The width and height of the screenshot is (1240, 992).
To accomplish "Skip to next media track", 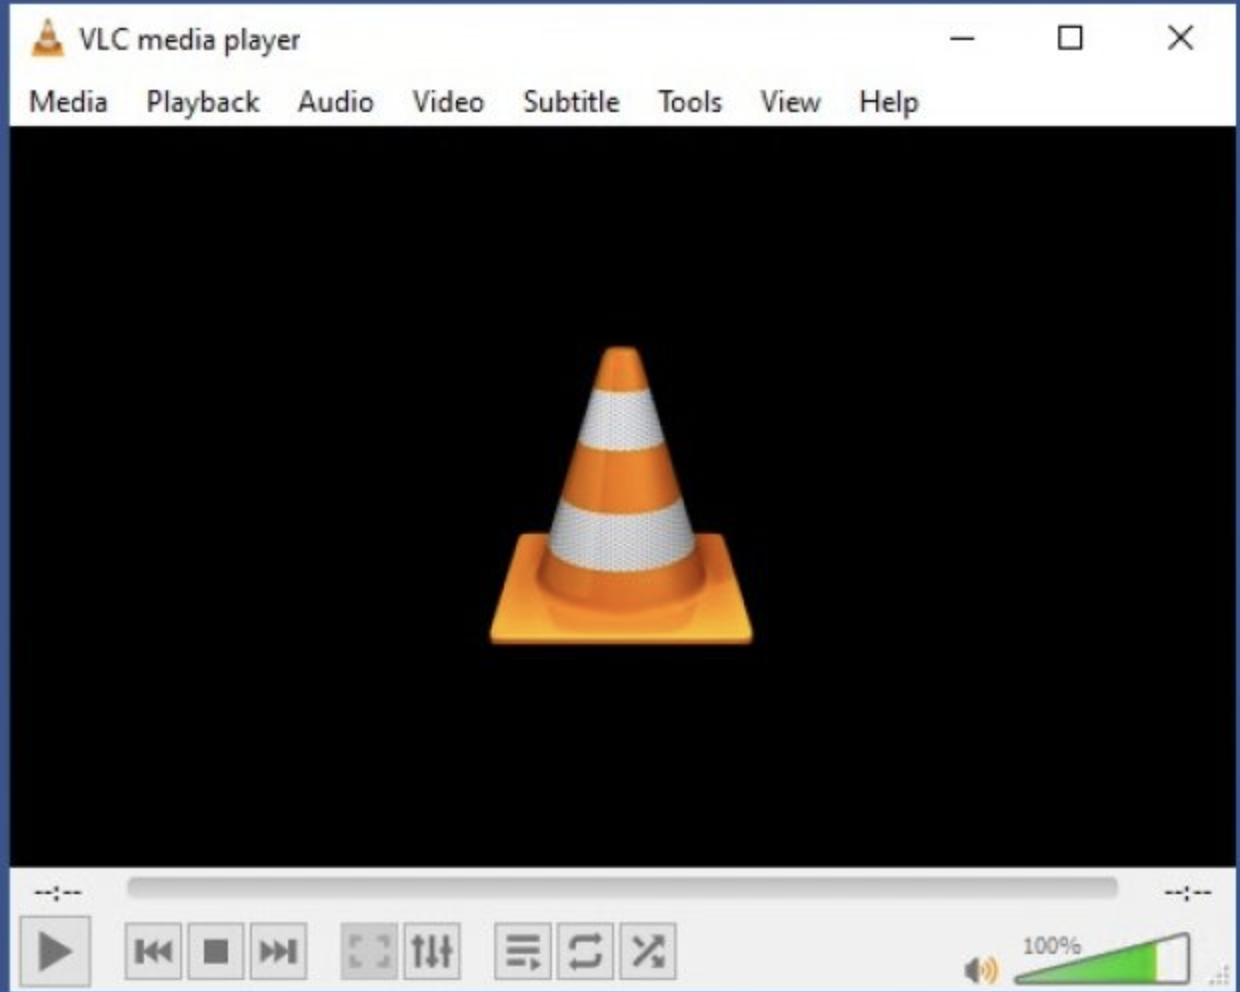I will (277, 951).
